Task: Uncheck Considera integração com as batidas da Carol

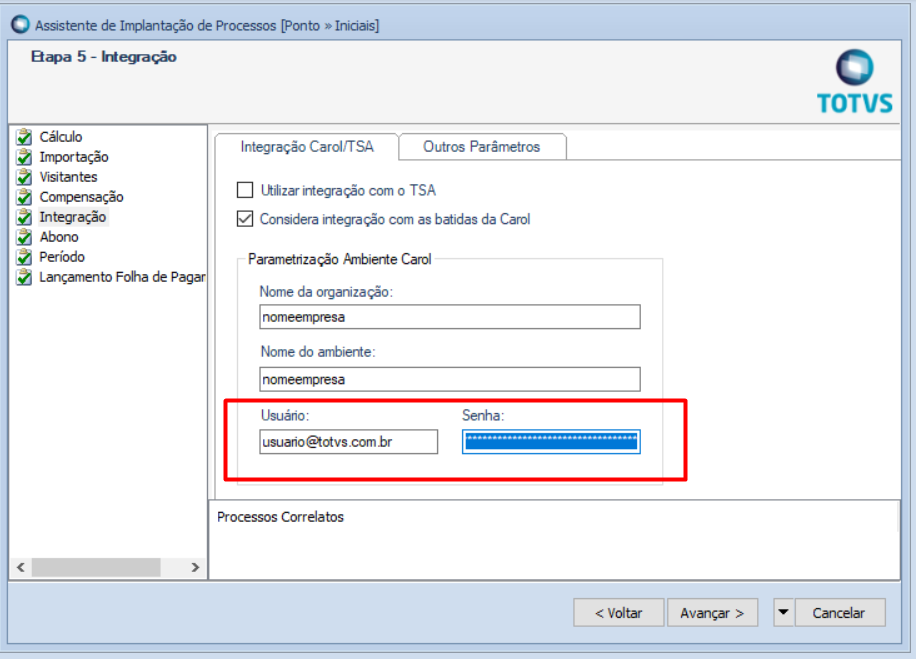Action: tap(245, 218)
